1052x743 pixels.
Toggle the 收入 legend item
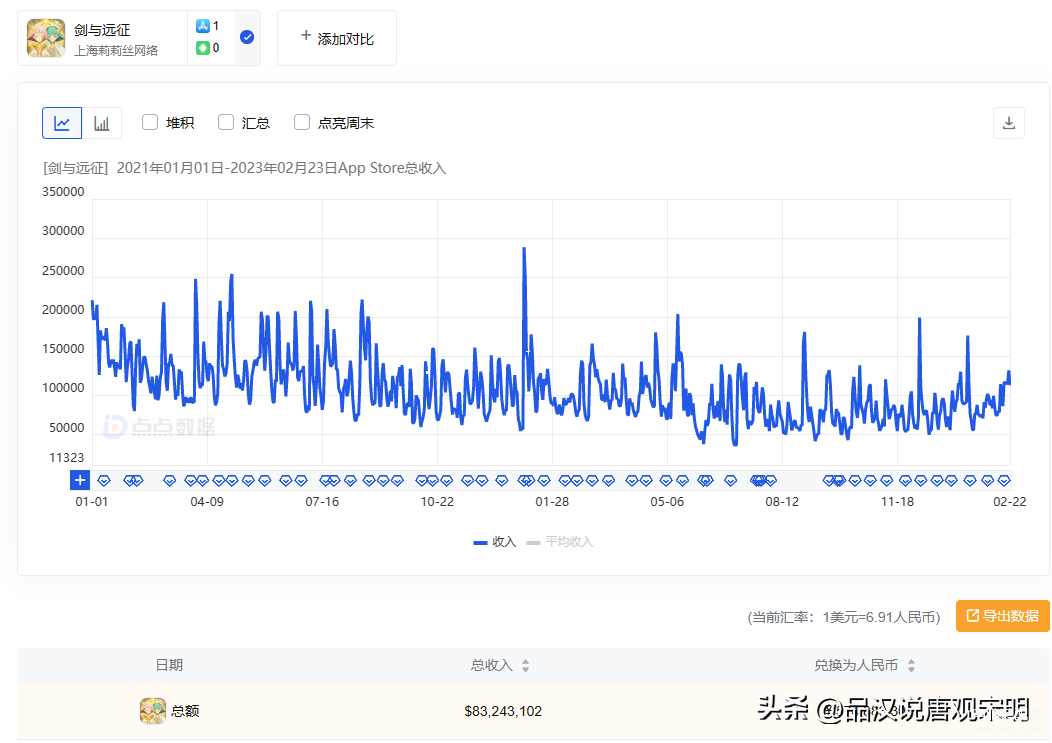tap(495, 542)
